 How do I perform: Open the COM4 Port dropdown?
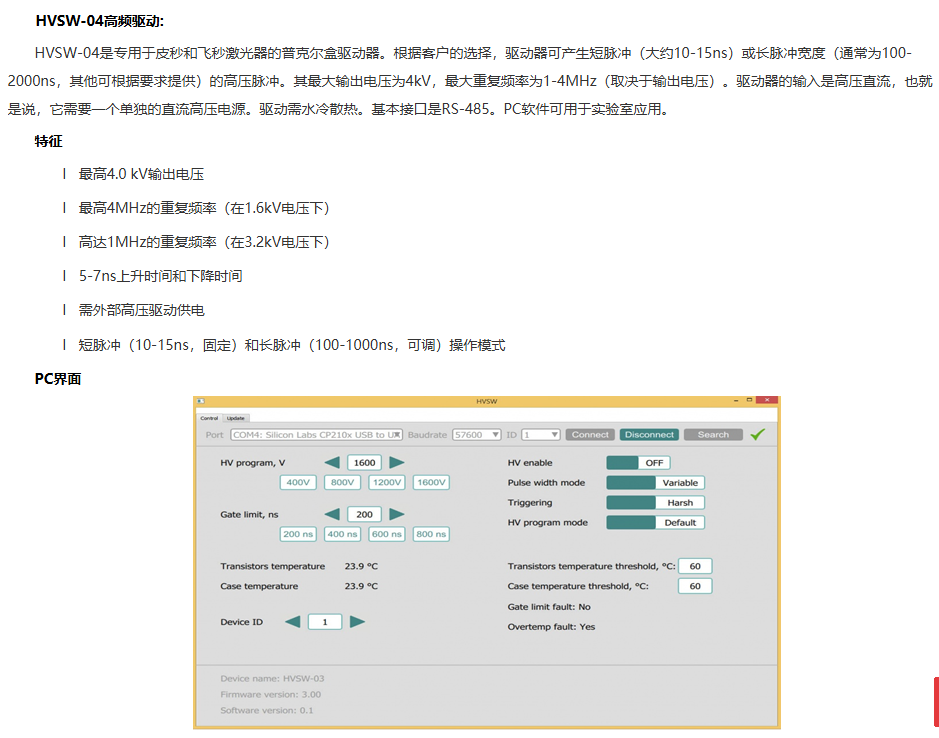(316, 435)
